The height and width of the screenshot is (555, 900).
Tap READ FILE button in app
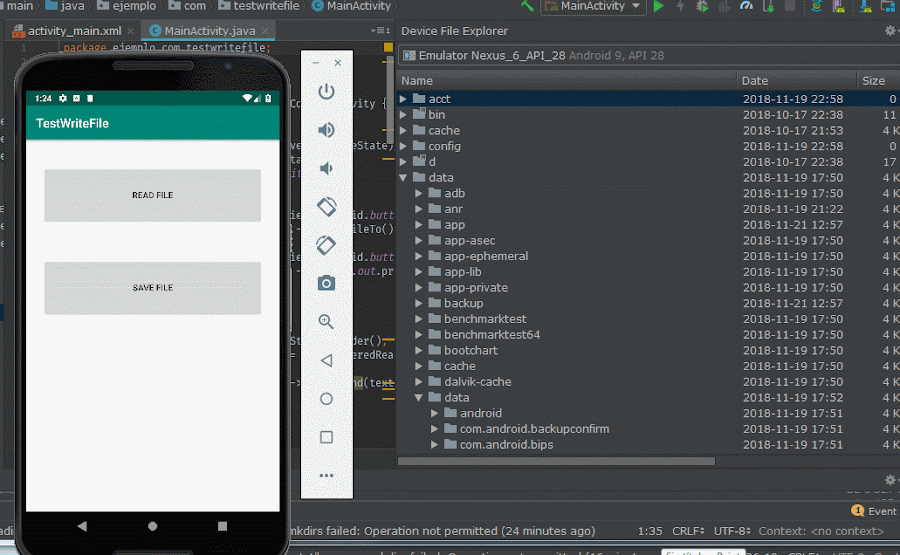[153, 195]
